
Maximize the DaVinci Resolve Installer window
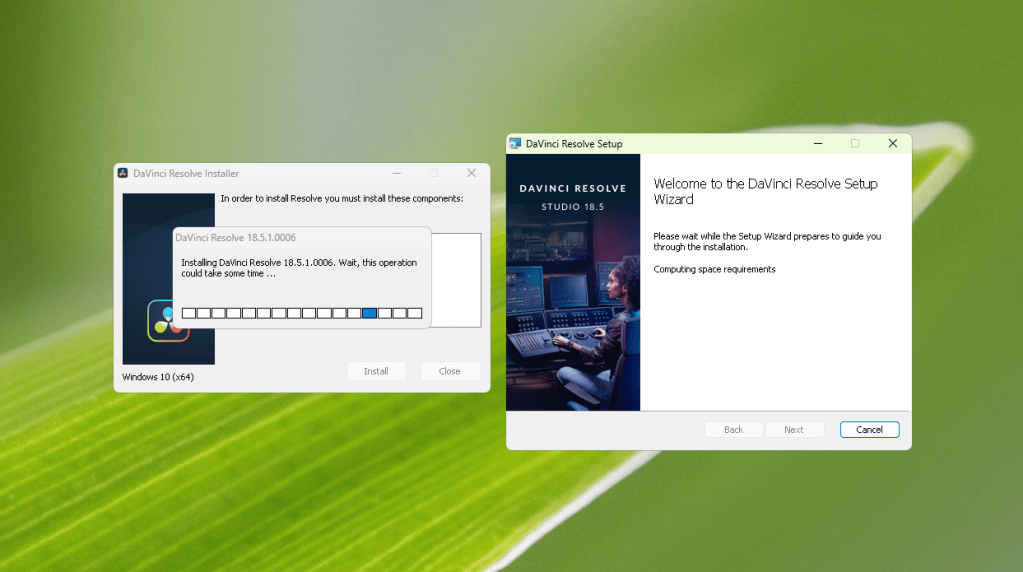433,173
